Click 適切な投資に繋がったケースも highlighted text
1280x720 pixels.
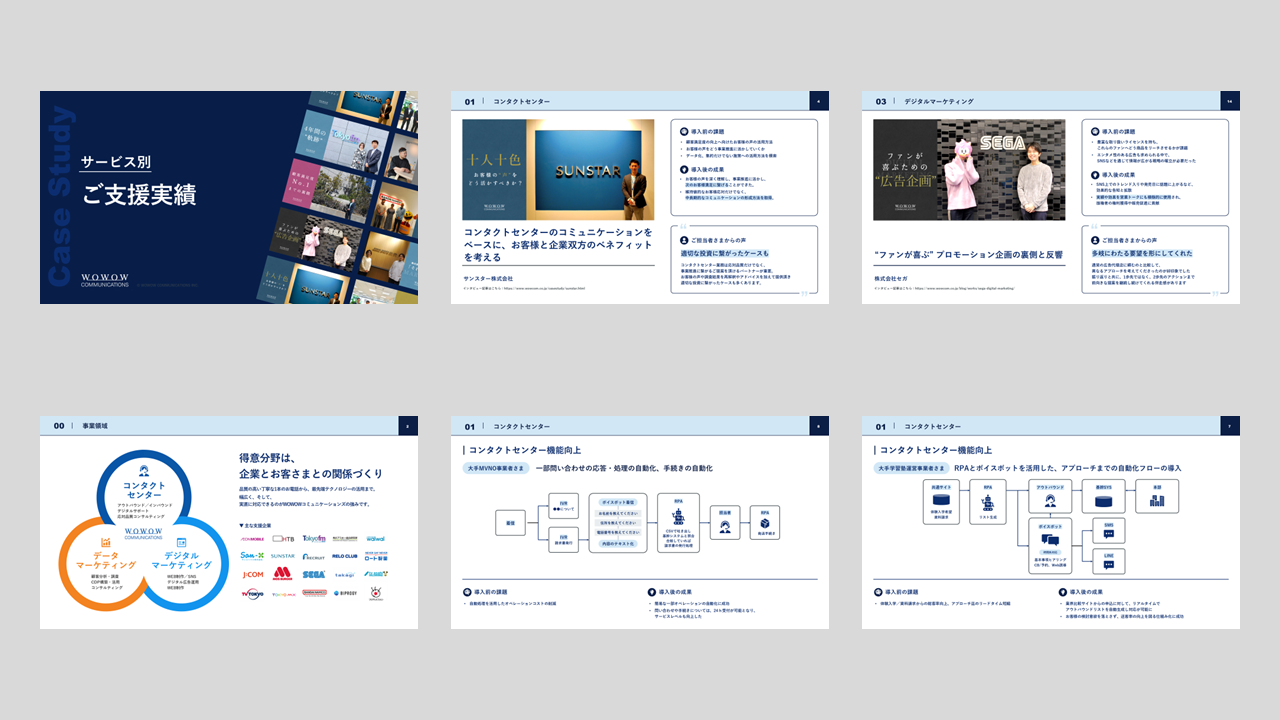[x=725, y=253]
